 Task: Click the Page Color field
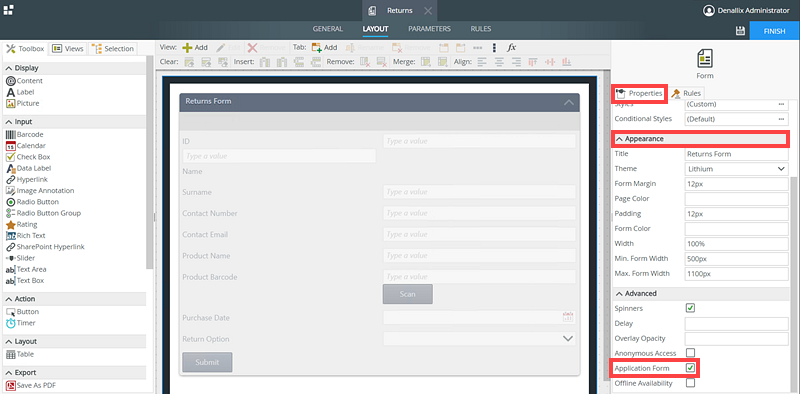click(737, 199)
